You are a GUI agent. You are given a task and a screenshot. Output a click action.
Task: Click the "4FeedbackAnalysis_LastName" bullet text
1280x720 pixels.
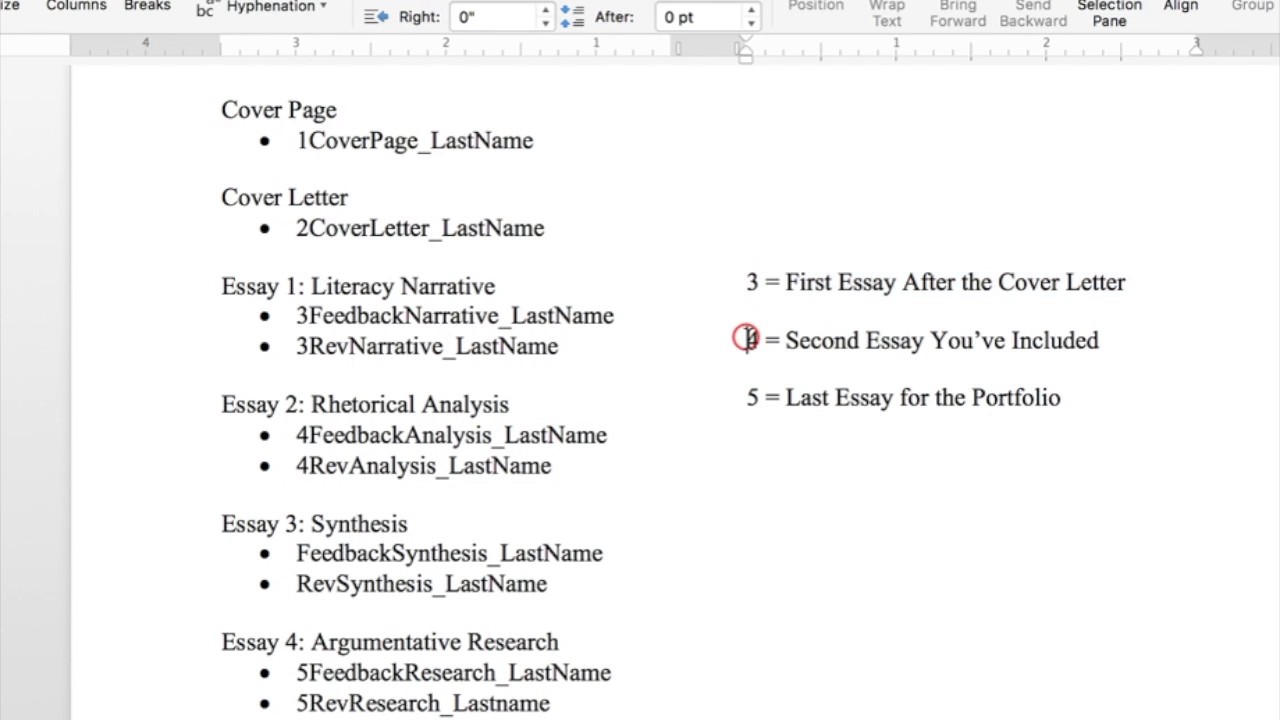[452, 436]
